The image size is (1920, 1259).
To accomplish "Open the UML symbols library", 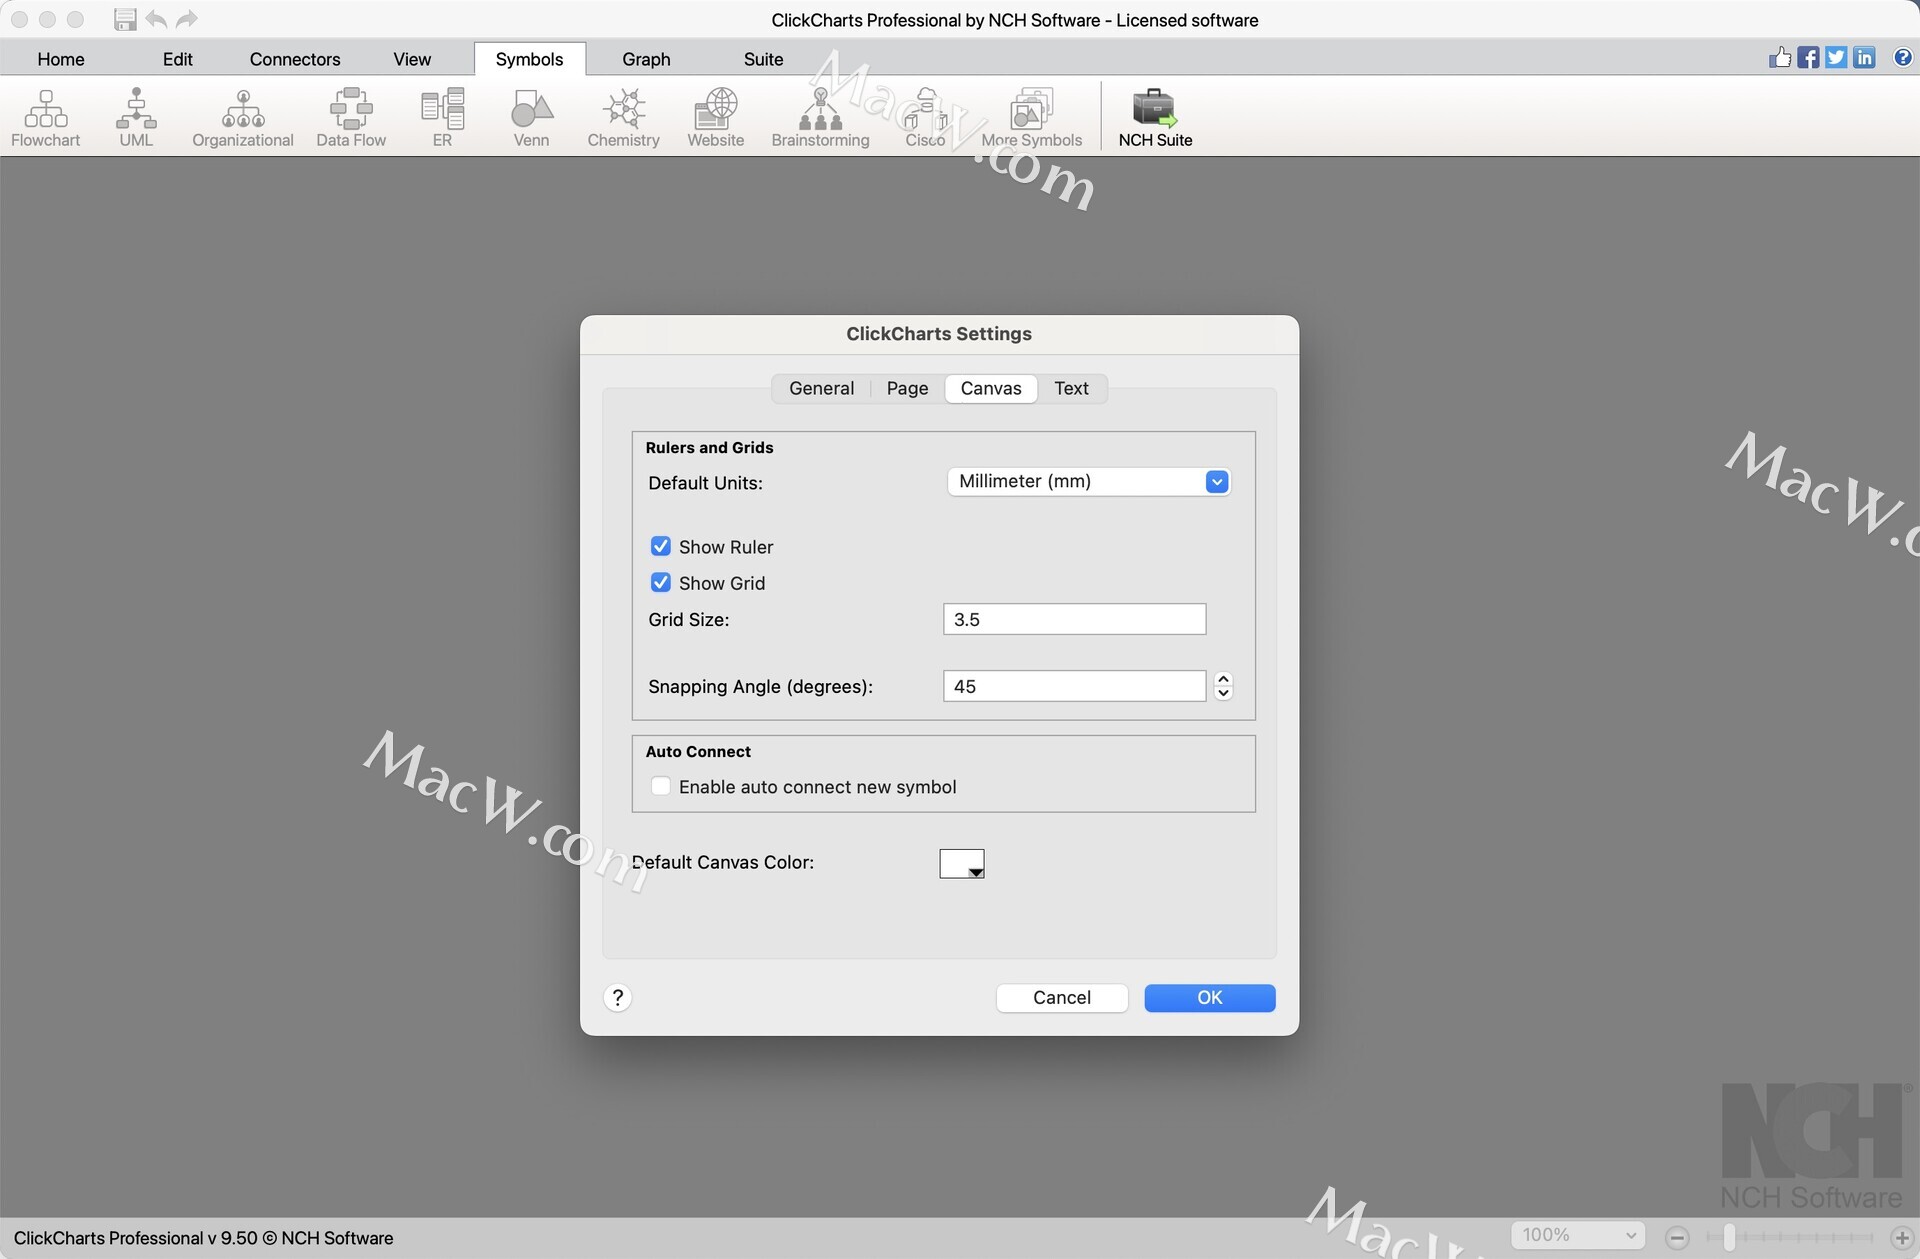I will pos(136,117).
